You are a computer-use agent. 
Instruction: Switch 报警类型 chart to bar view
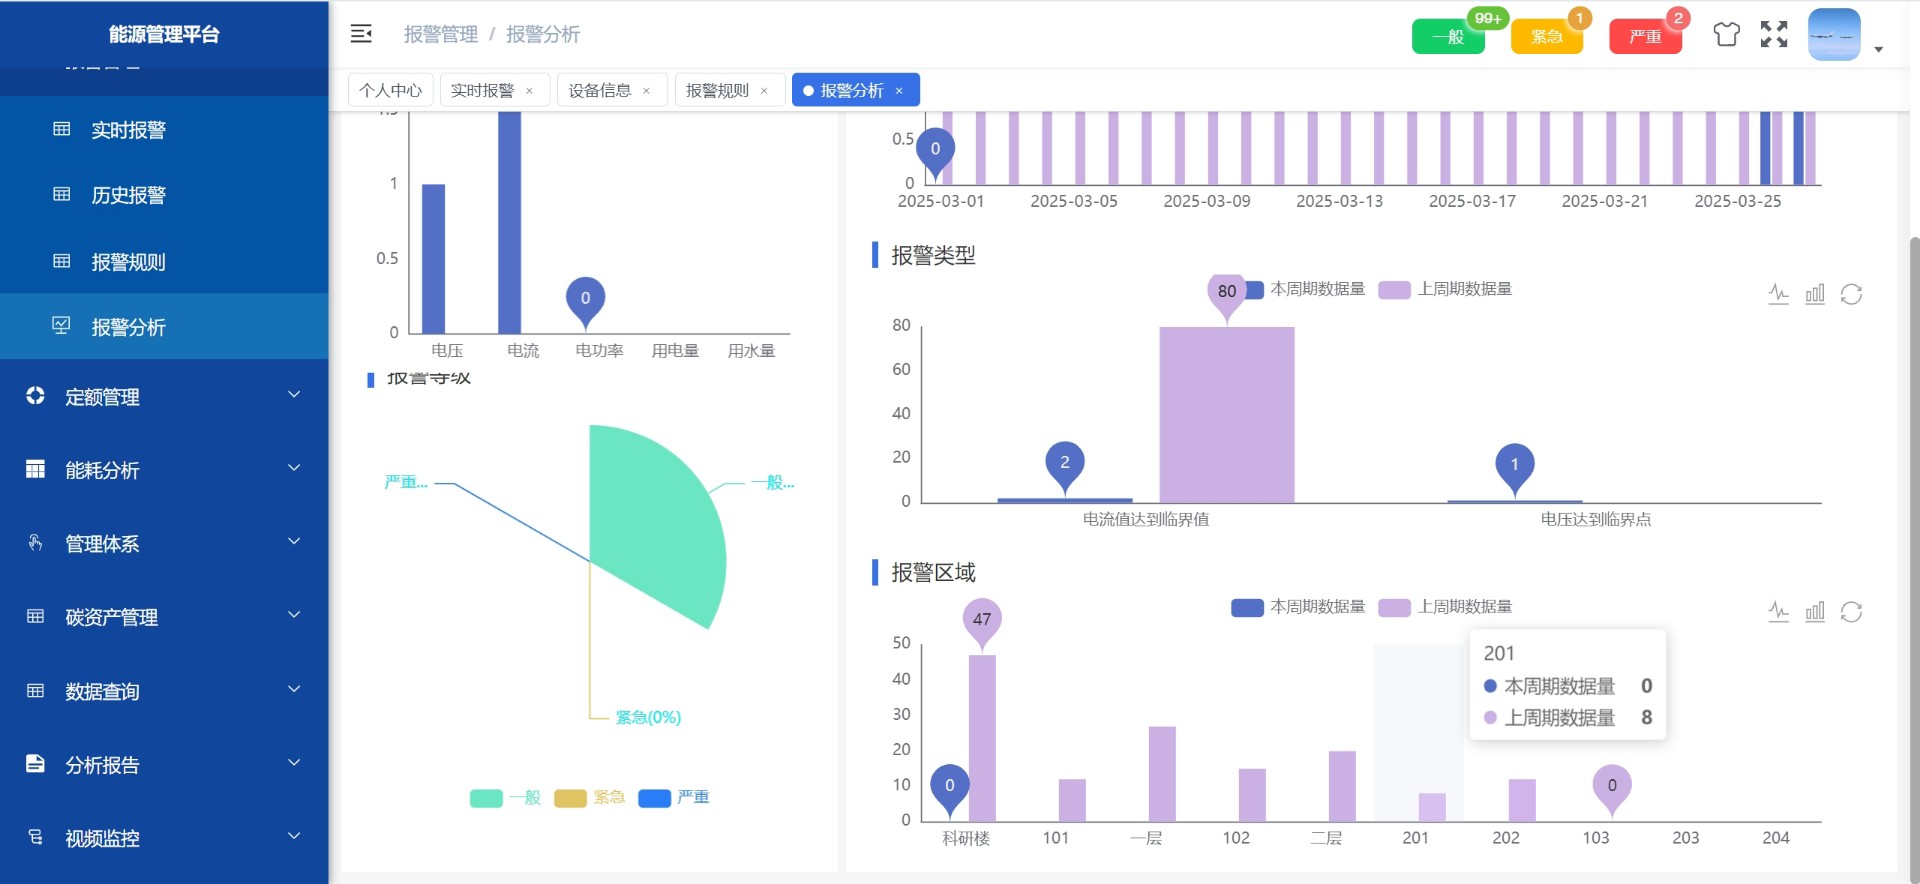(1815, 294)
